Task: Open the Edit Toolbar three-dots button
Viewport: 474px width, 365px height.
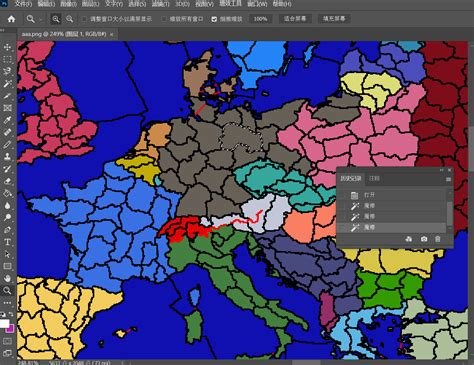Action: (x=7, y=303)
